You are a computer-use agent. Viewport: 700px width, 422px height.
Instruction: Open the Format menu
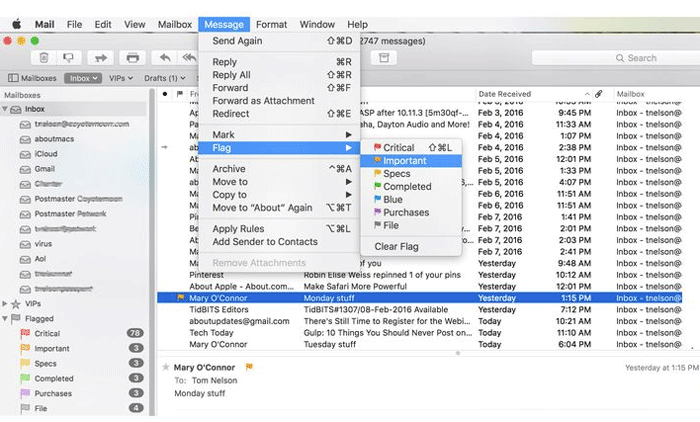[271, 24]
